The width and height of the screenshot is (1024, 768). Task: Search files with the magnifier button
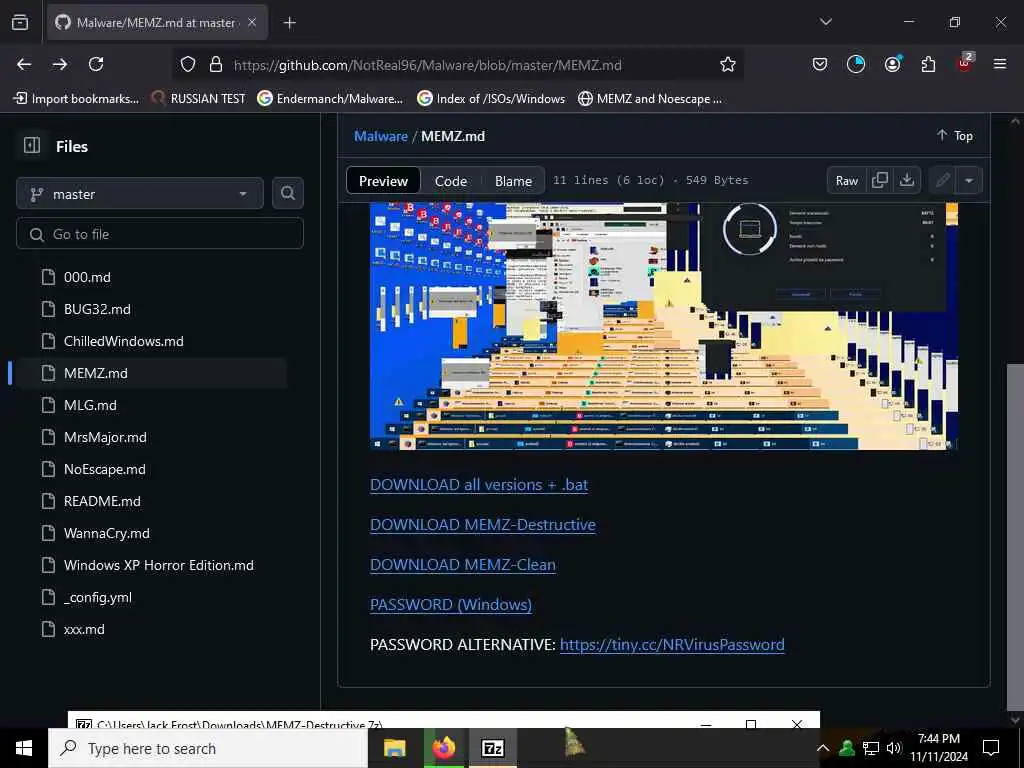click(288, 193)
